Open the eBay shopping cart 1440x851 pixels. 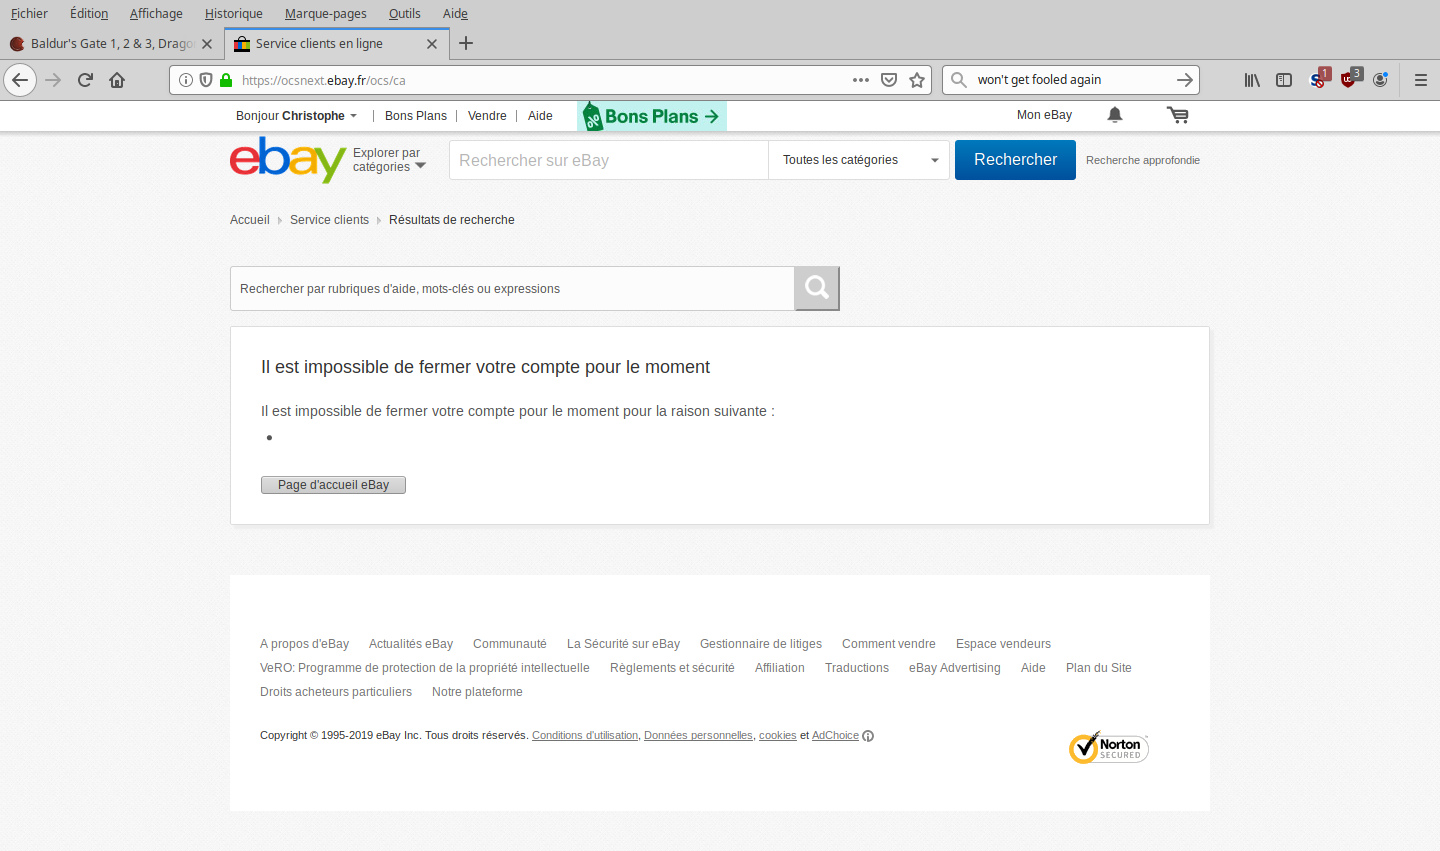point(1178,115)
